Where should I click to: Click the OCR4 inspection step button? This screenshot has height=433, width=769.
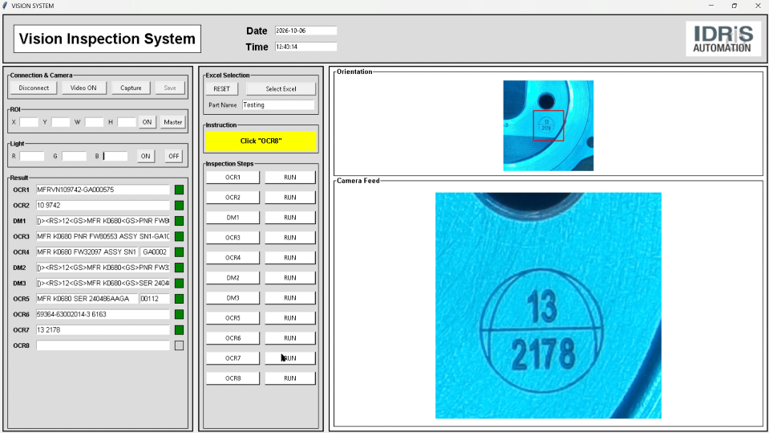233,258
